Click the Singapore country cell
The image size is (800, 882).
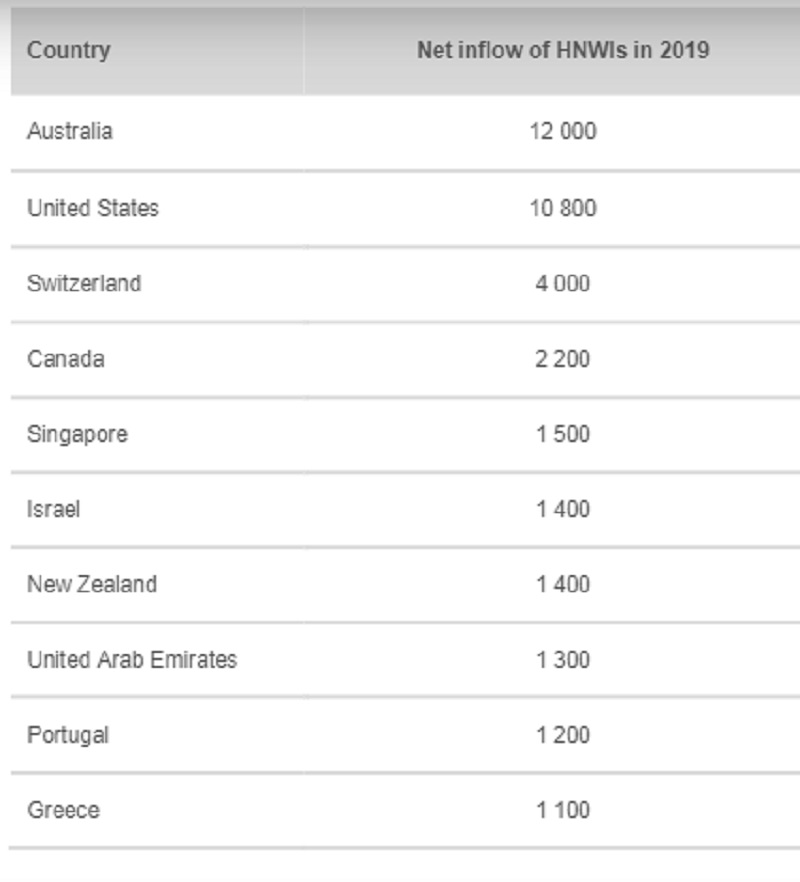[x=78, y=434]
